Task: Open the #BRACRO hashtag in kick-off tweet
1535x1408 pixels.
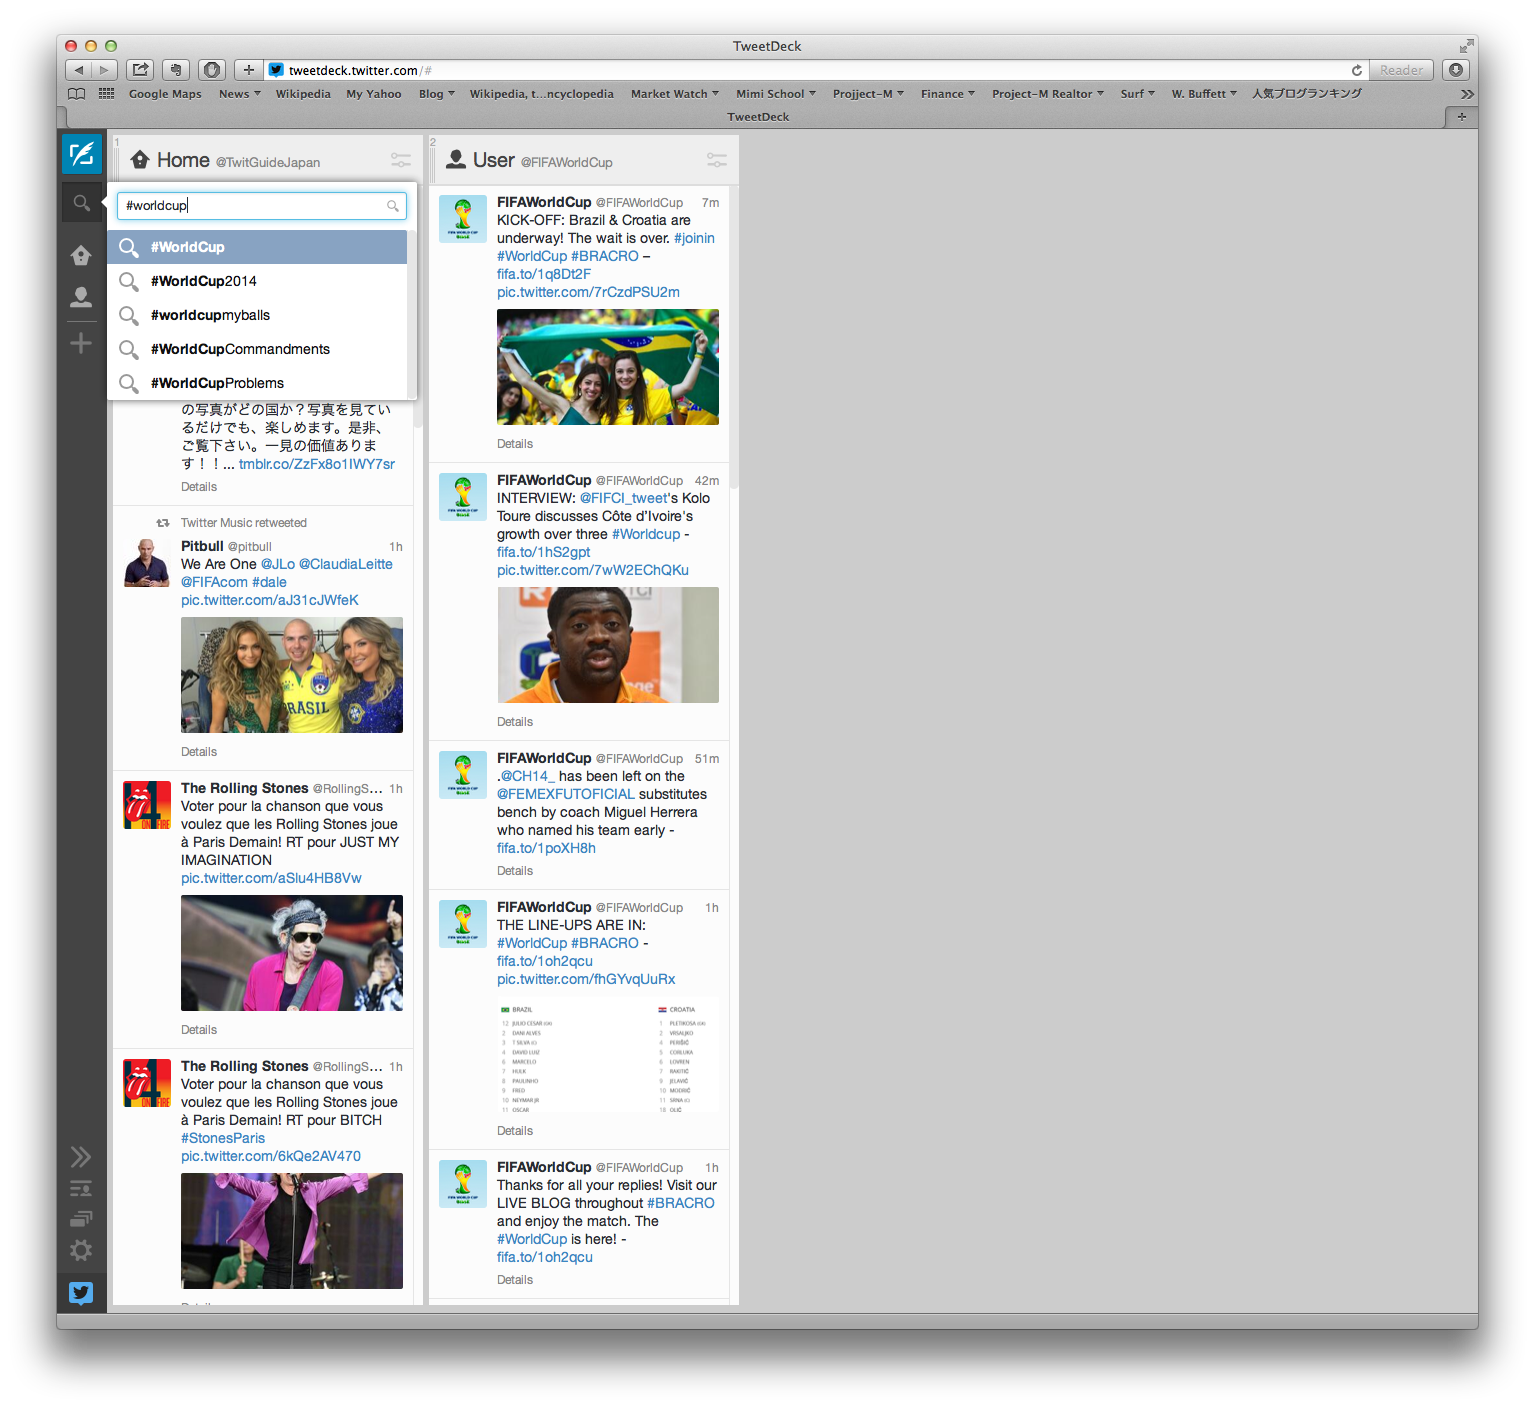Action: [x=604, y=256]
